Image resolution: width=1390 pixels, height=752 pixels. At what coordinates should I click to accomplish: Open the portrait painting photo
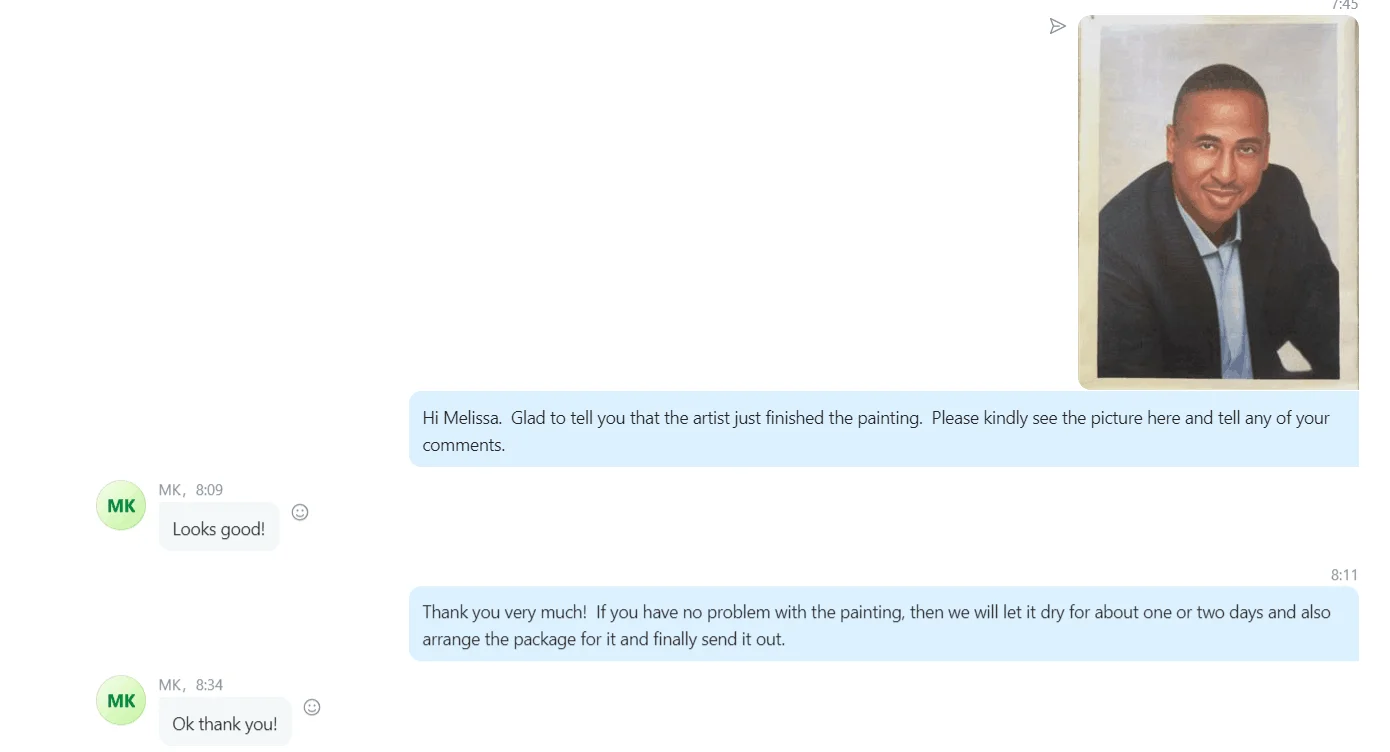point(1218,203)
